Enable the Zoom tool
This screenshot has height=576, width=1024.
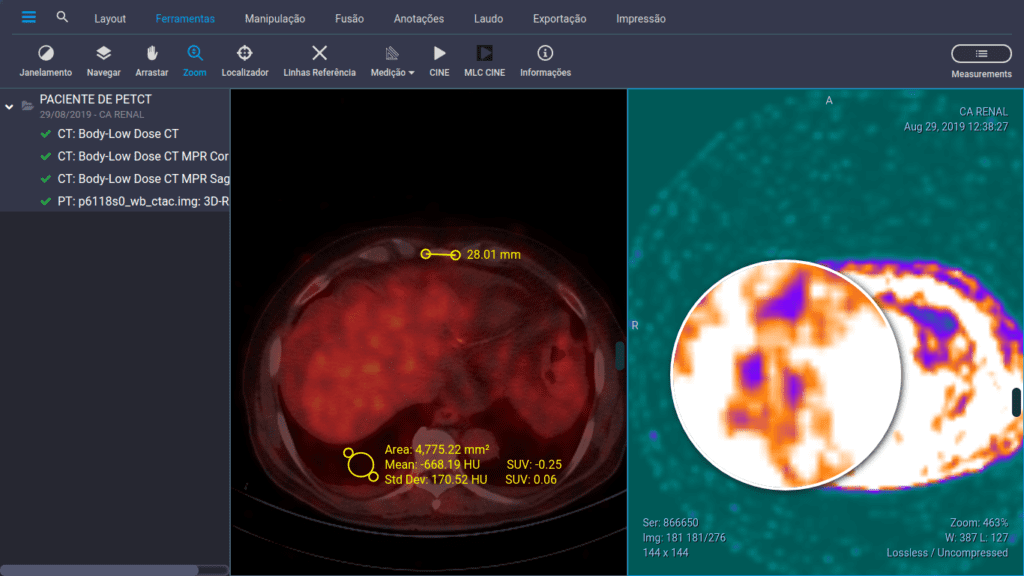[x=193, y=60]
